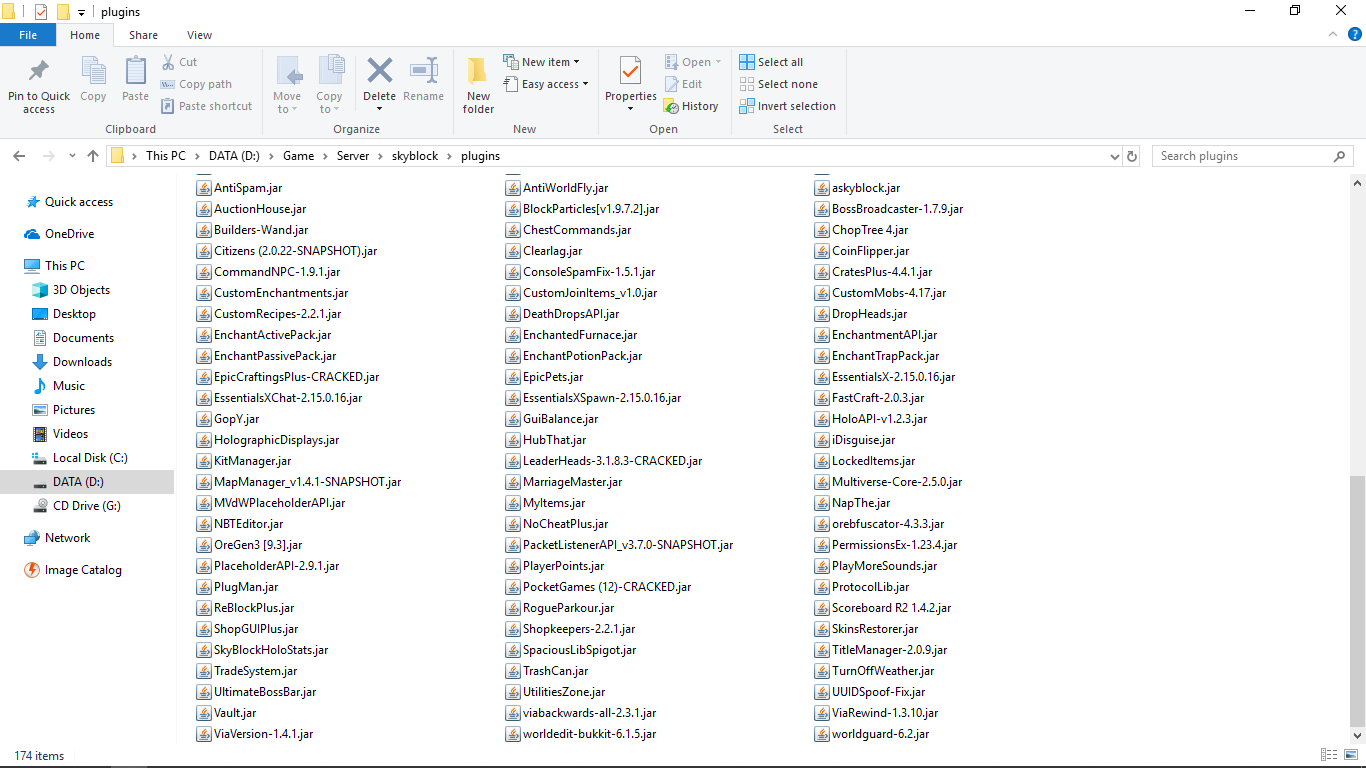Expand the New item dropdown
1366x768 pixels.
point(541,62)
